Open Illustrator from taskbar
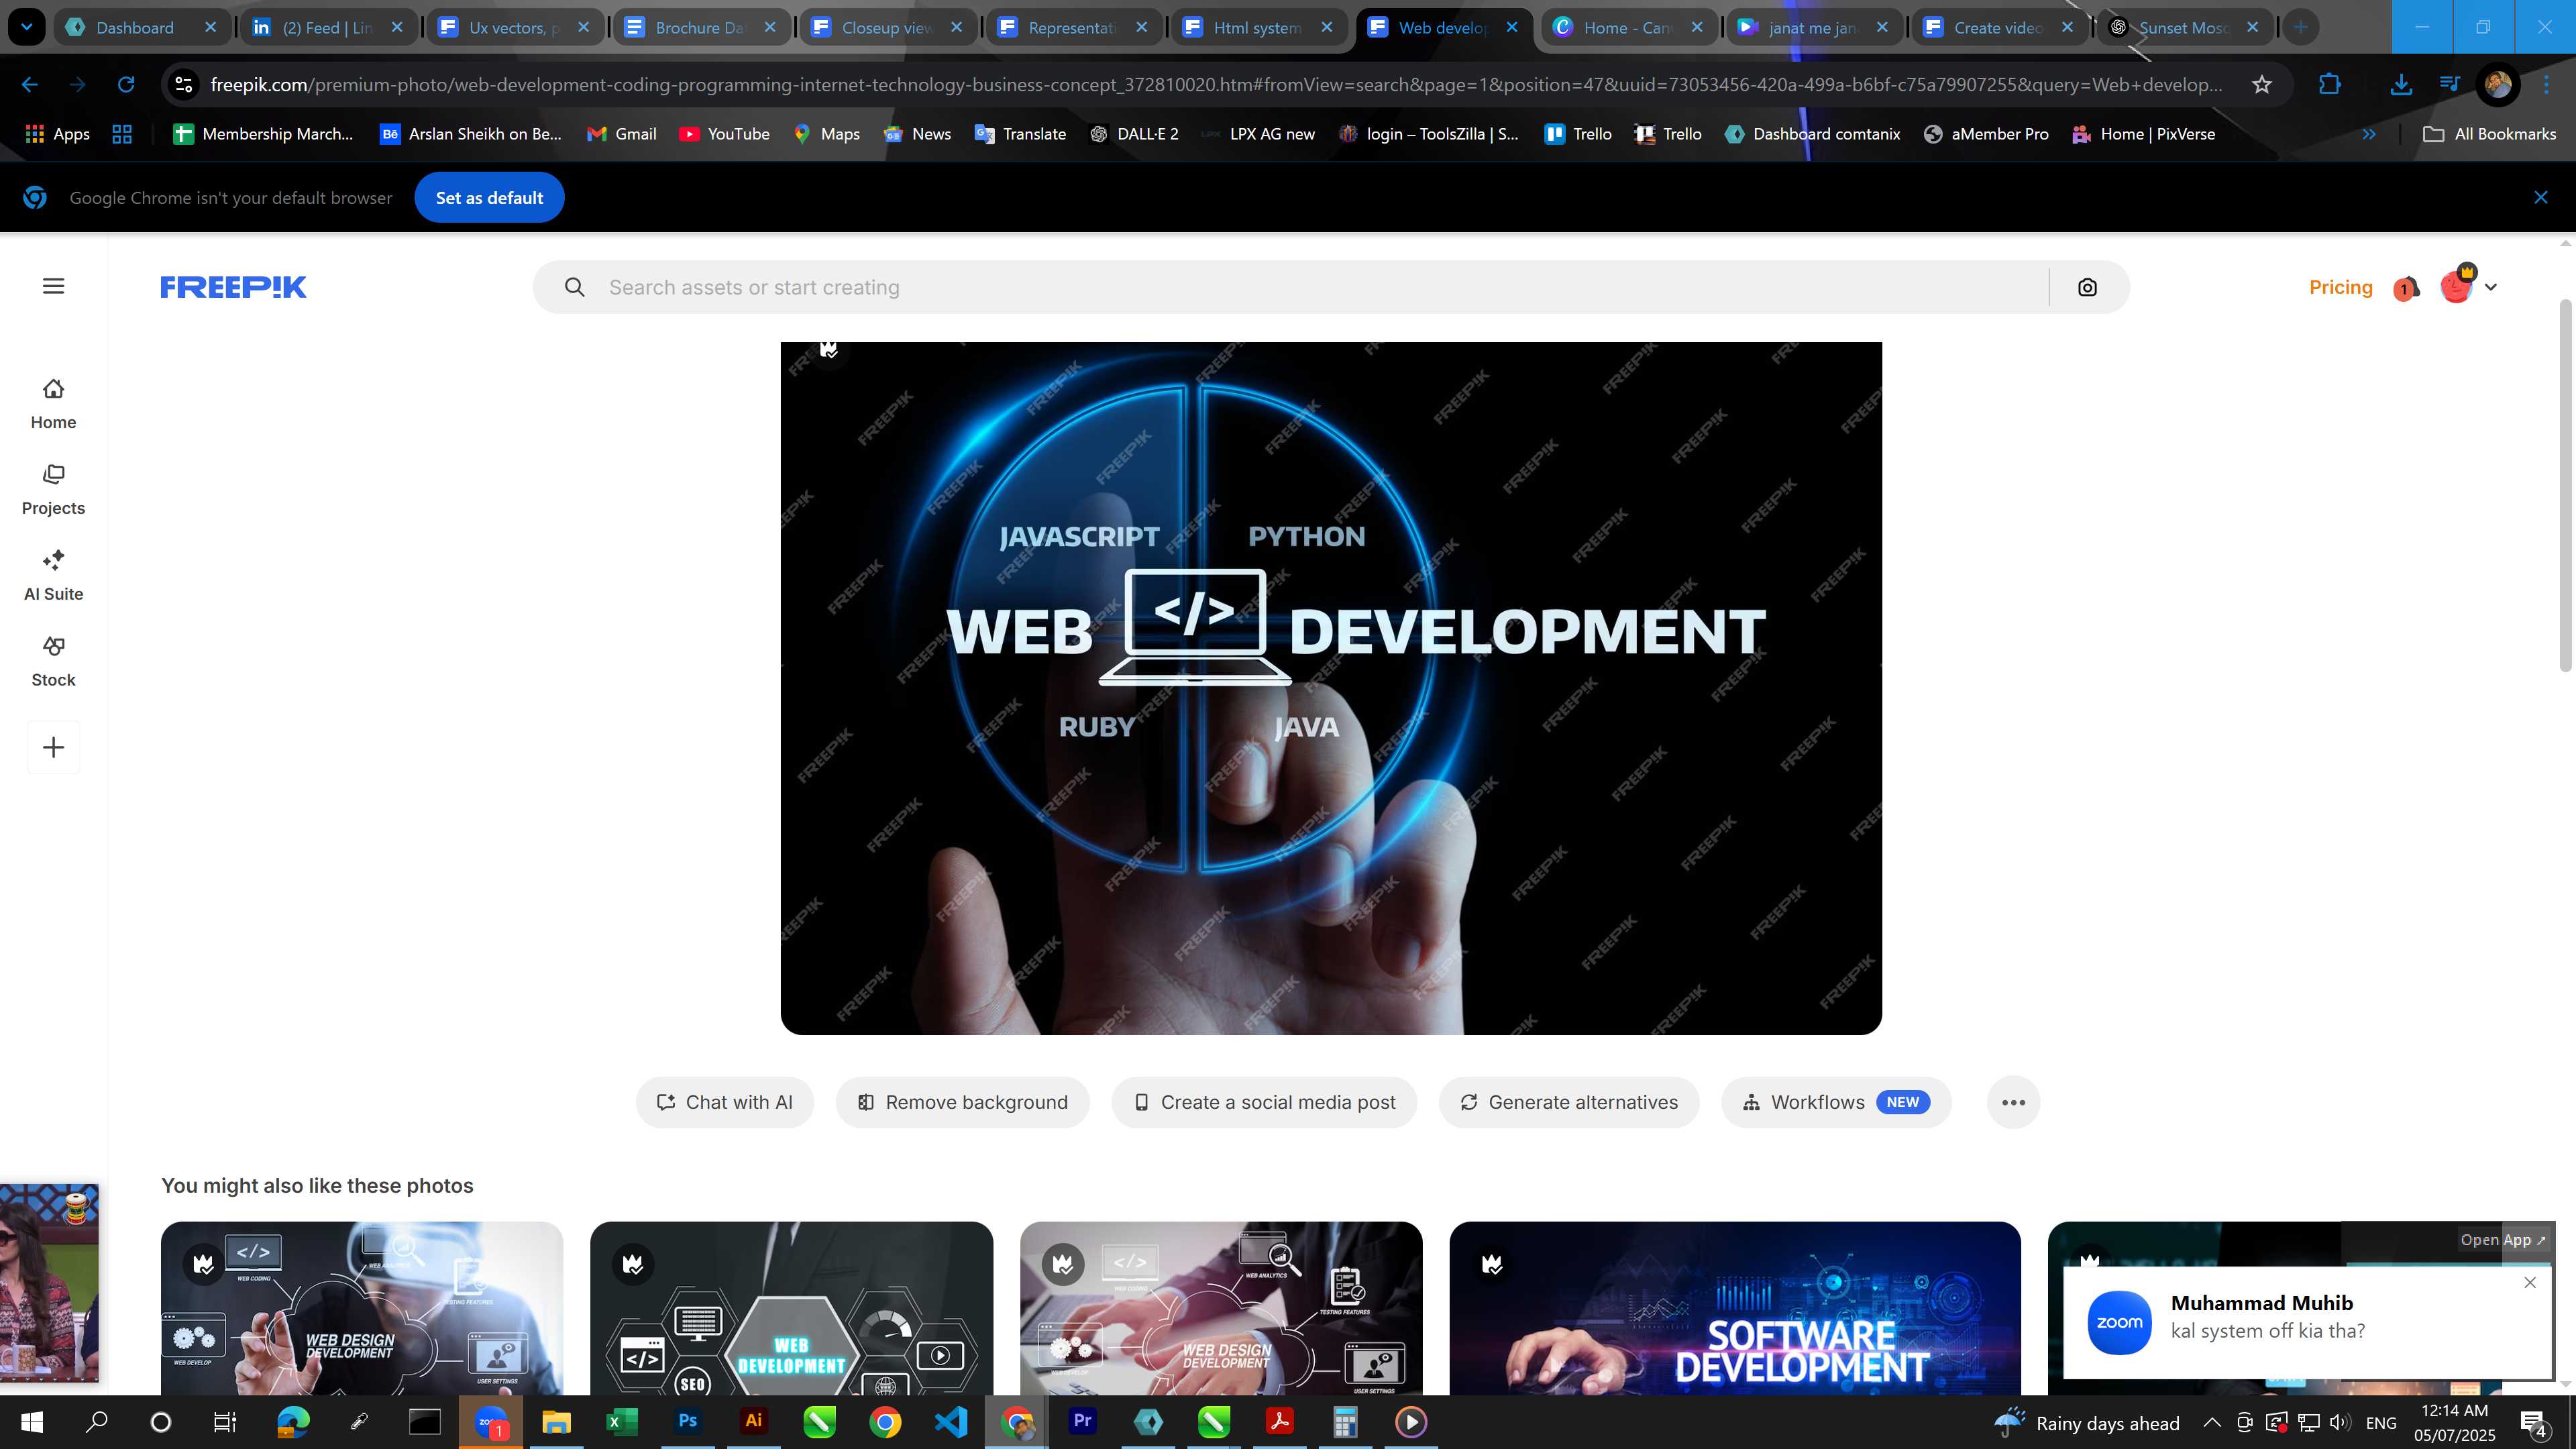2576x1449 pixels. [x=754, y=1422]
